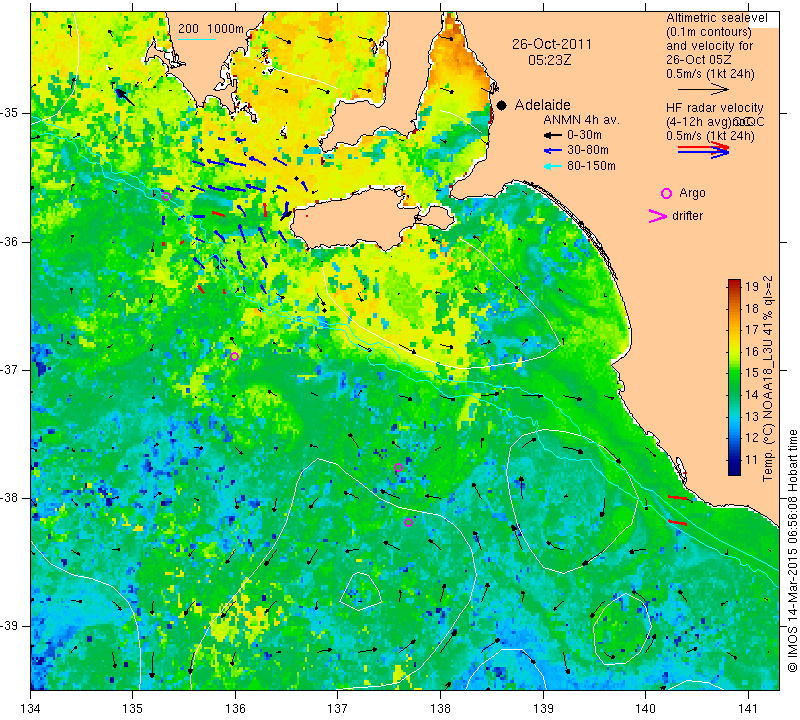Click the black altimetric velocity scale arrow
This screenshot has width=800, height=720.
[x=704, y=89]
